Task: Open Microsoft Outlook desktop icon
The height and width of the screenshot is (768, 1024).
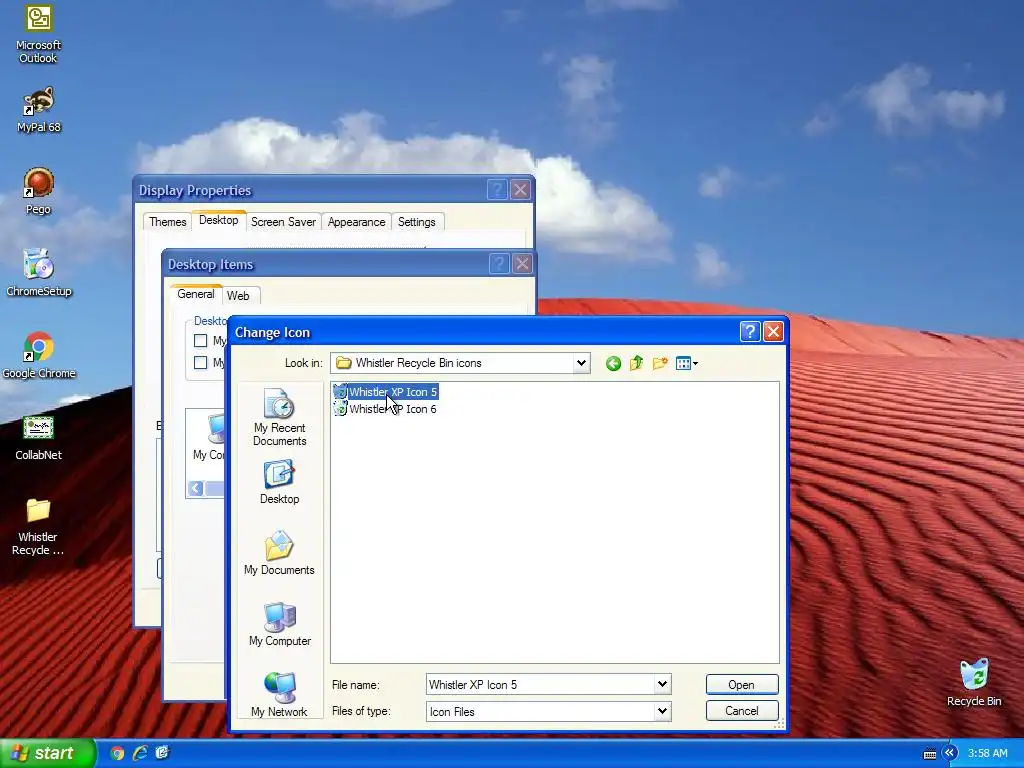Action: click(39, 35)
